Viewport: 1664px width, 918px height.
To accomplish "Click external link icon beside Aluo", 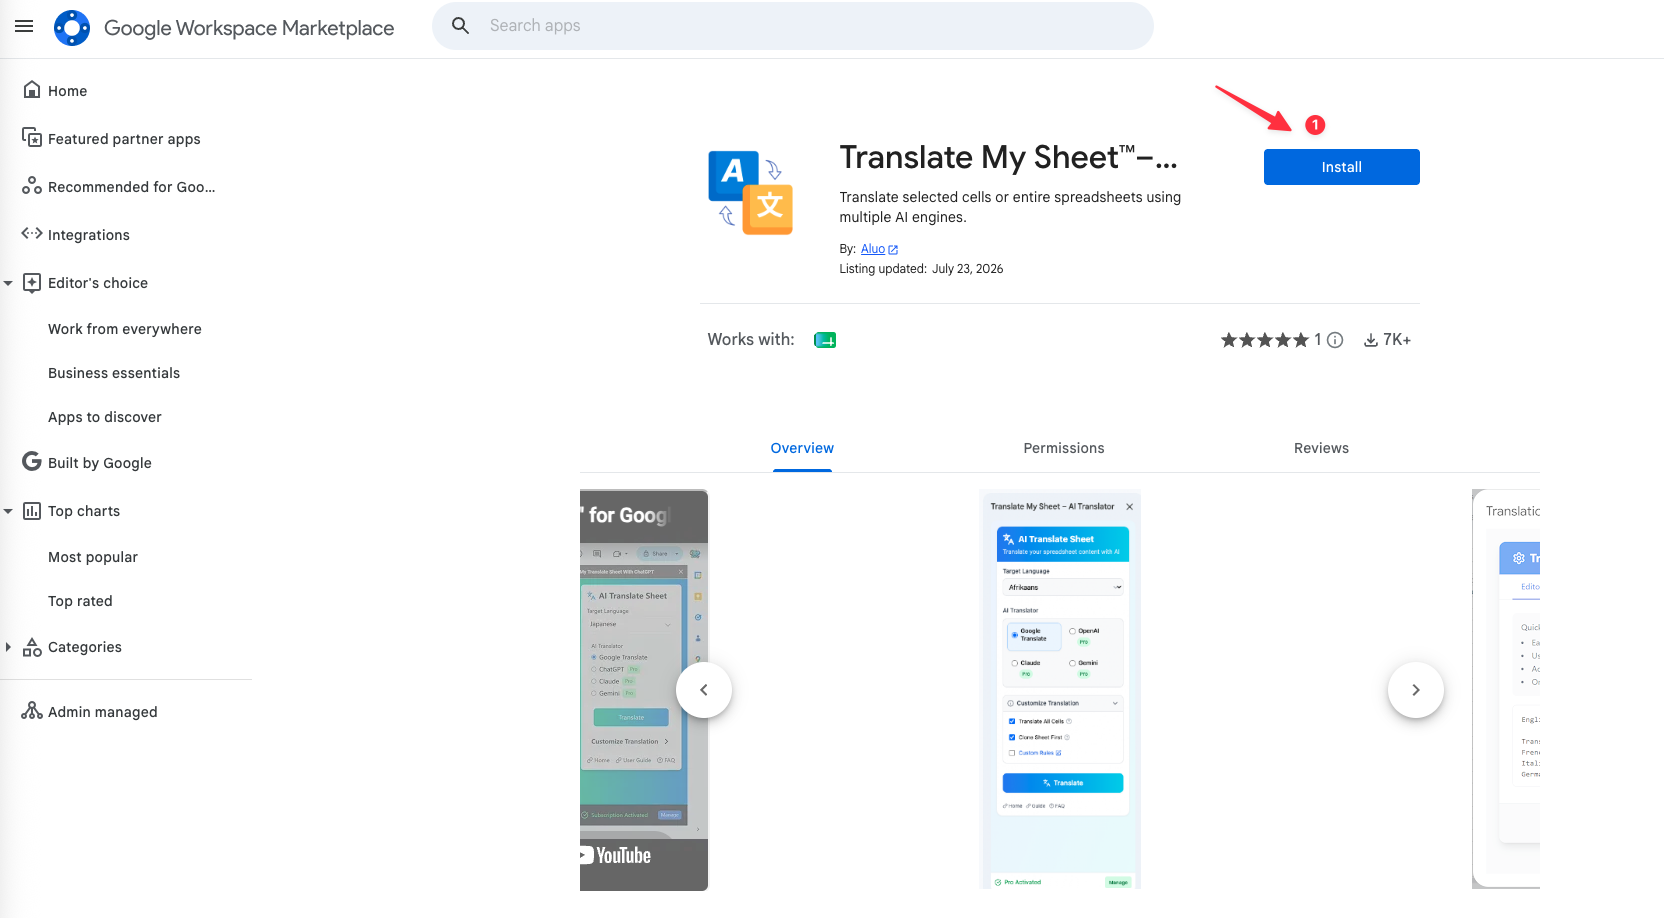I will point(893,250).
